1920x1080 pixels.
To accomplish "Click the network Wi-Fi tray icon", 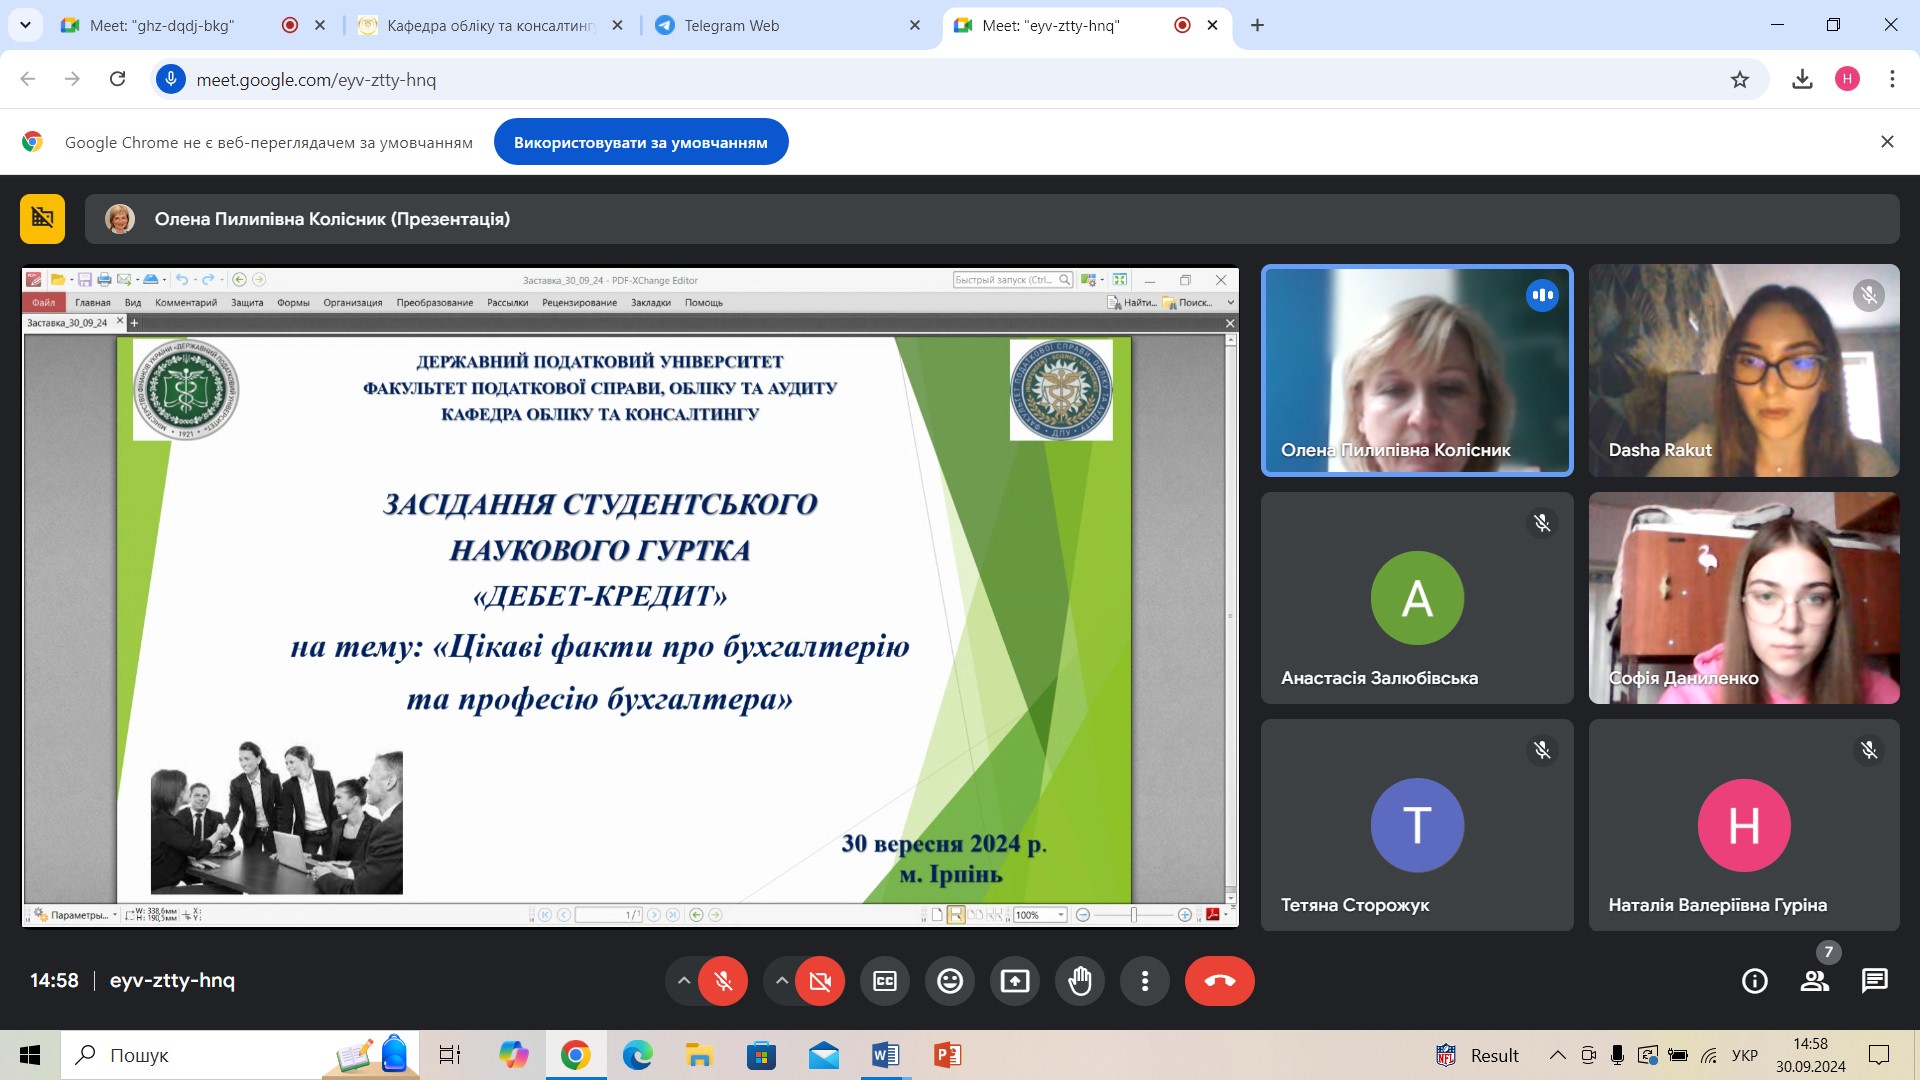I will (x=1709, y=1055).
